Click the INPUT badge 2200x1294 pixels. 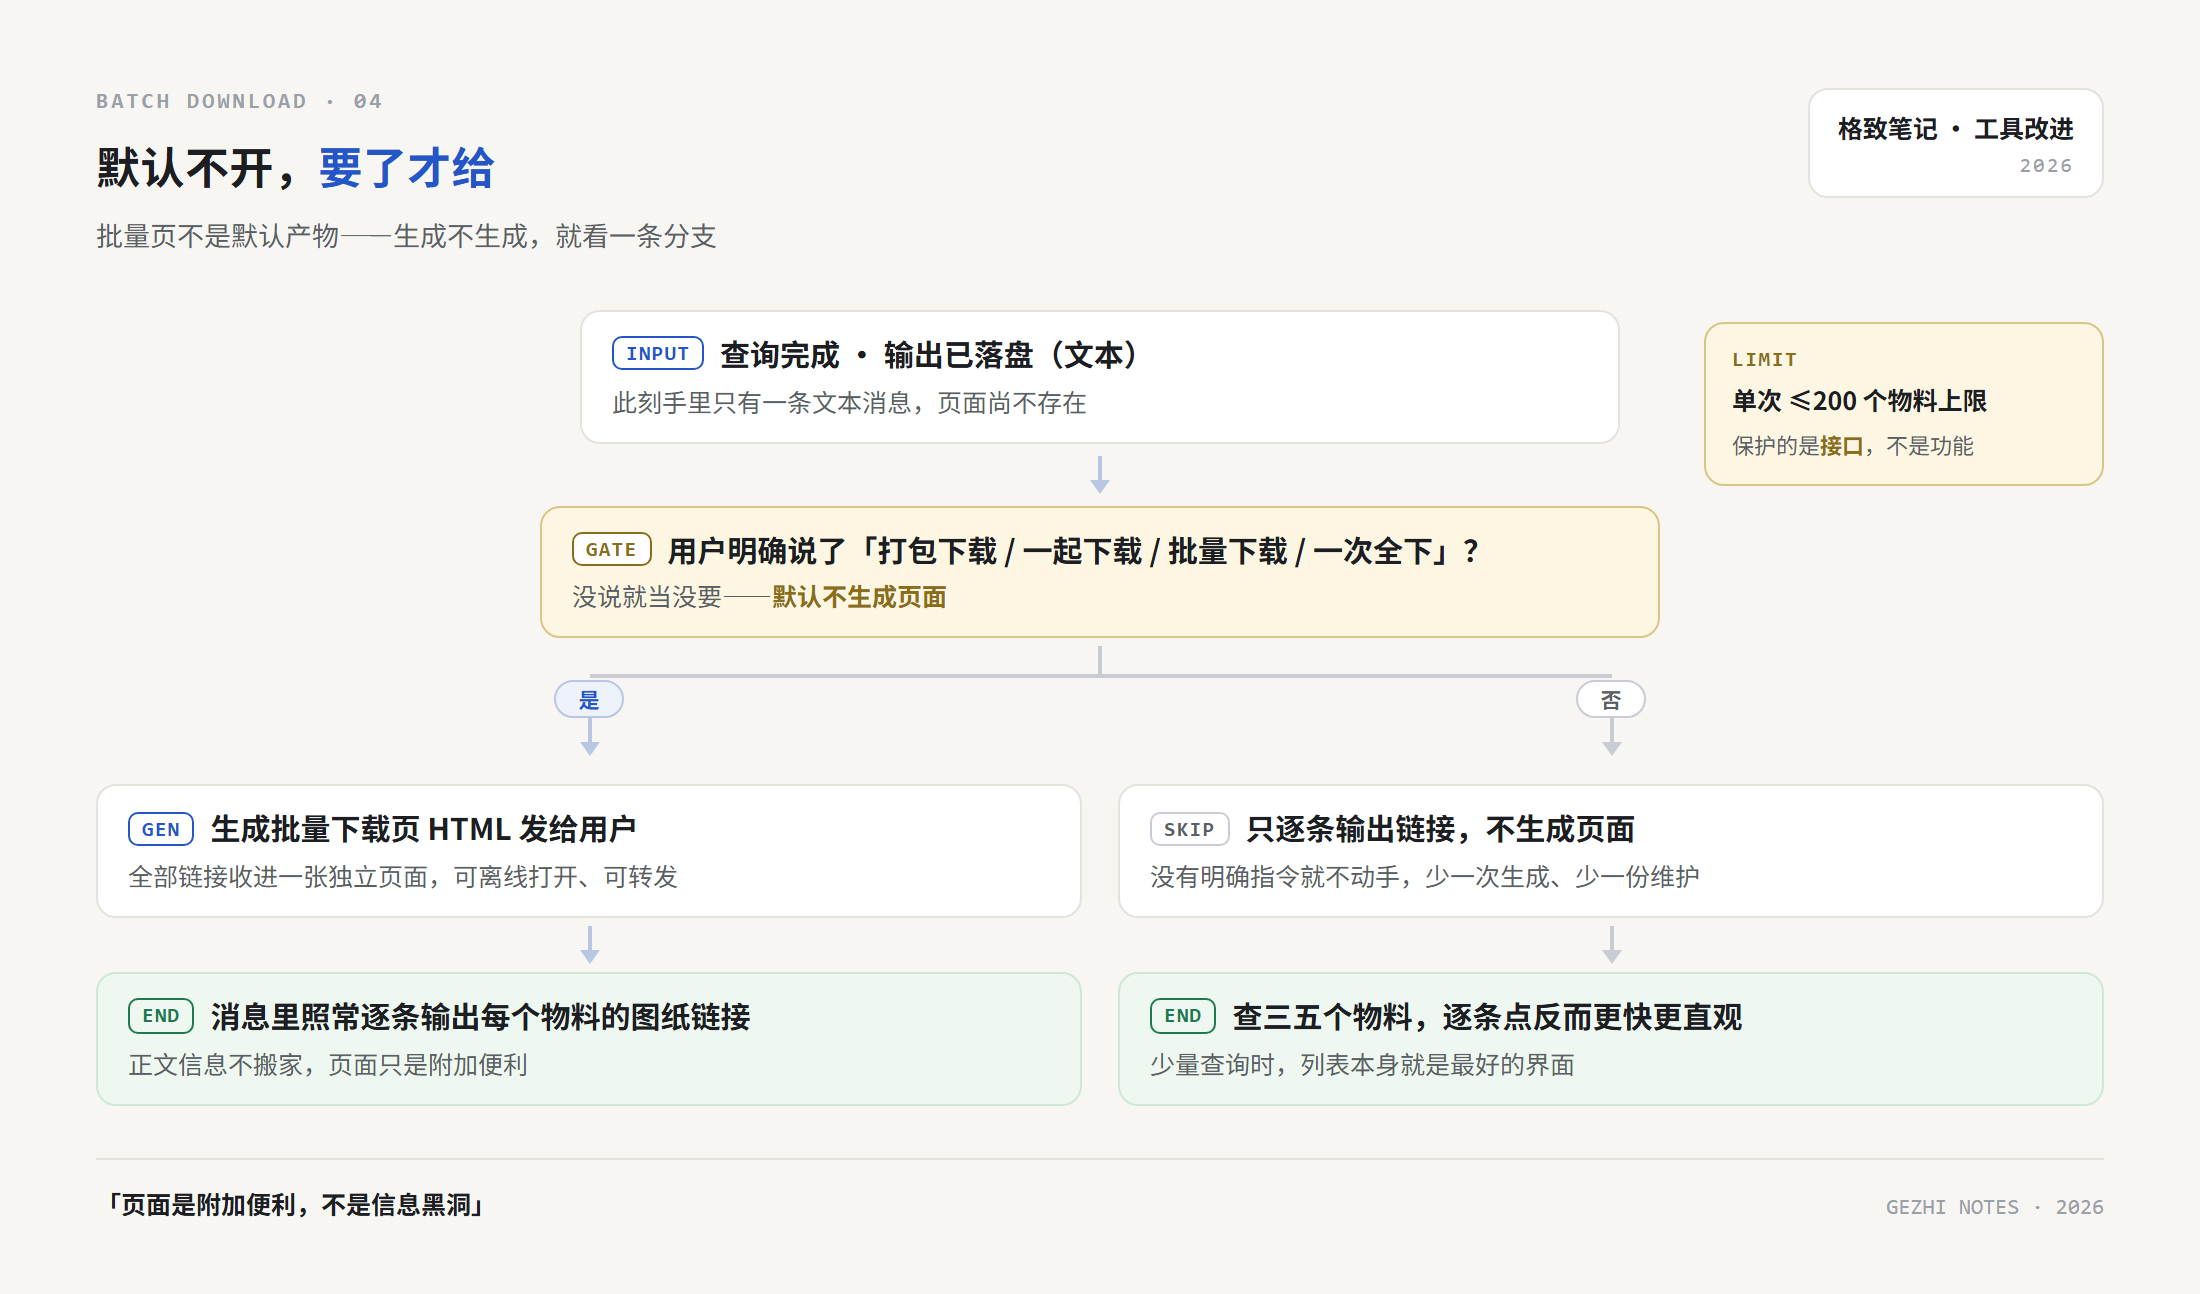pyautogui.click(x=658, y=354)
